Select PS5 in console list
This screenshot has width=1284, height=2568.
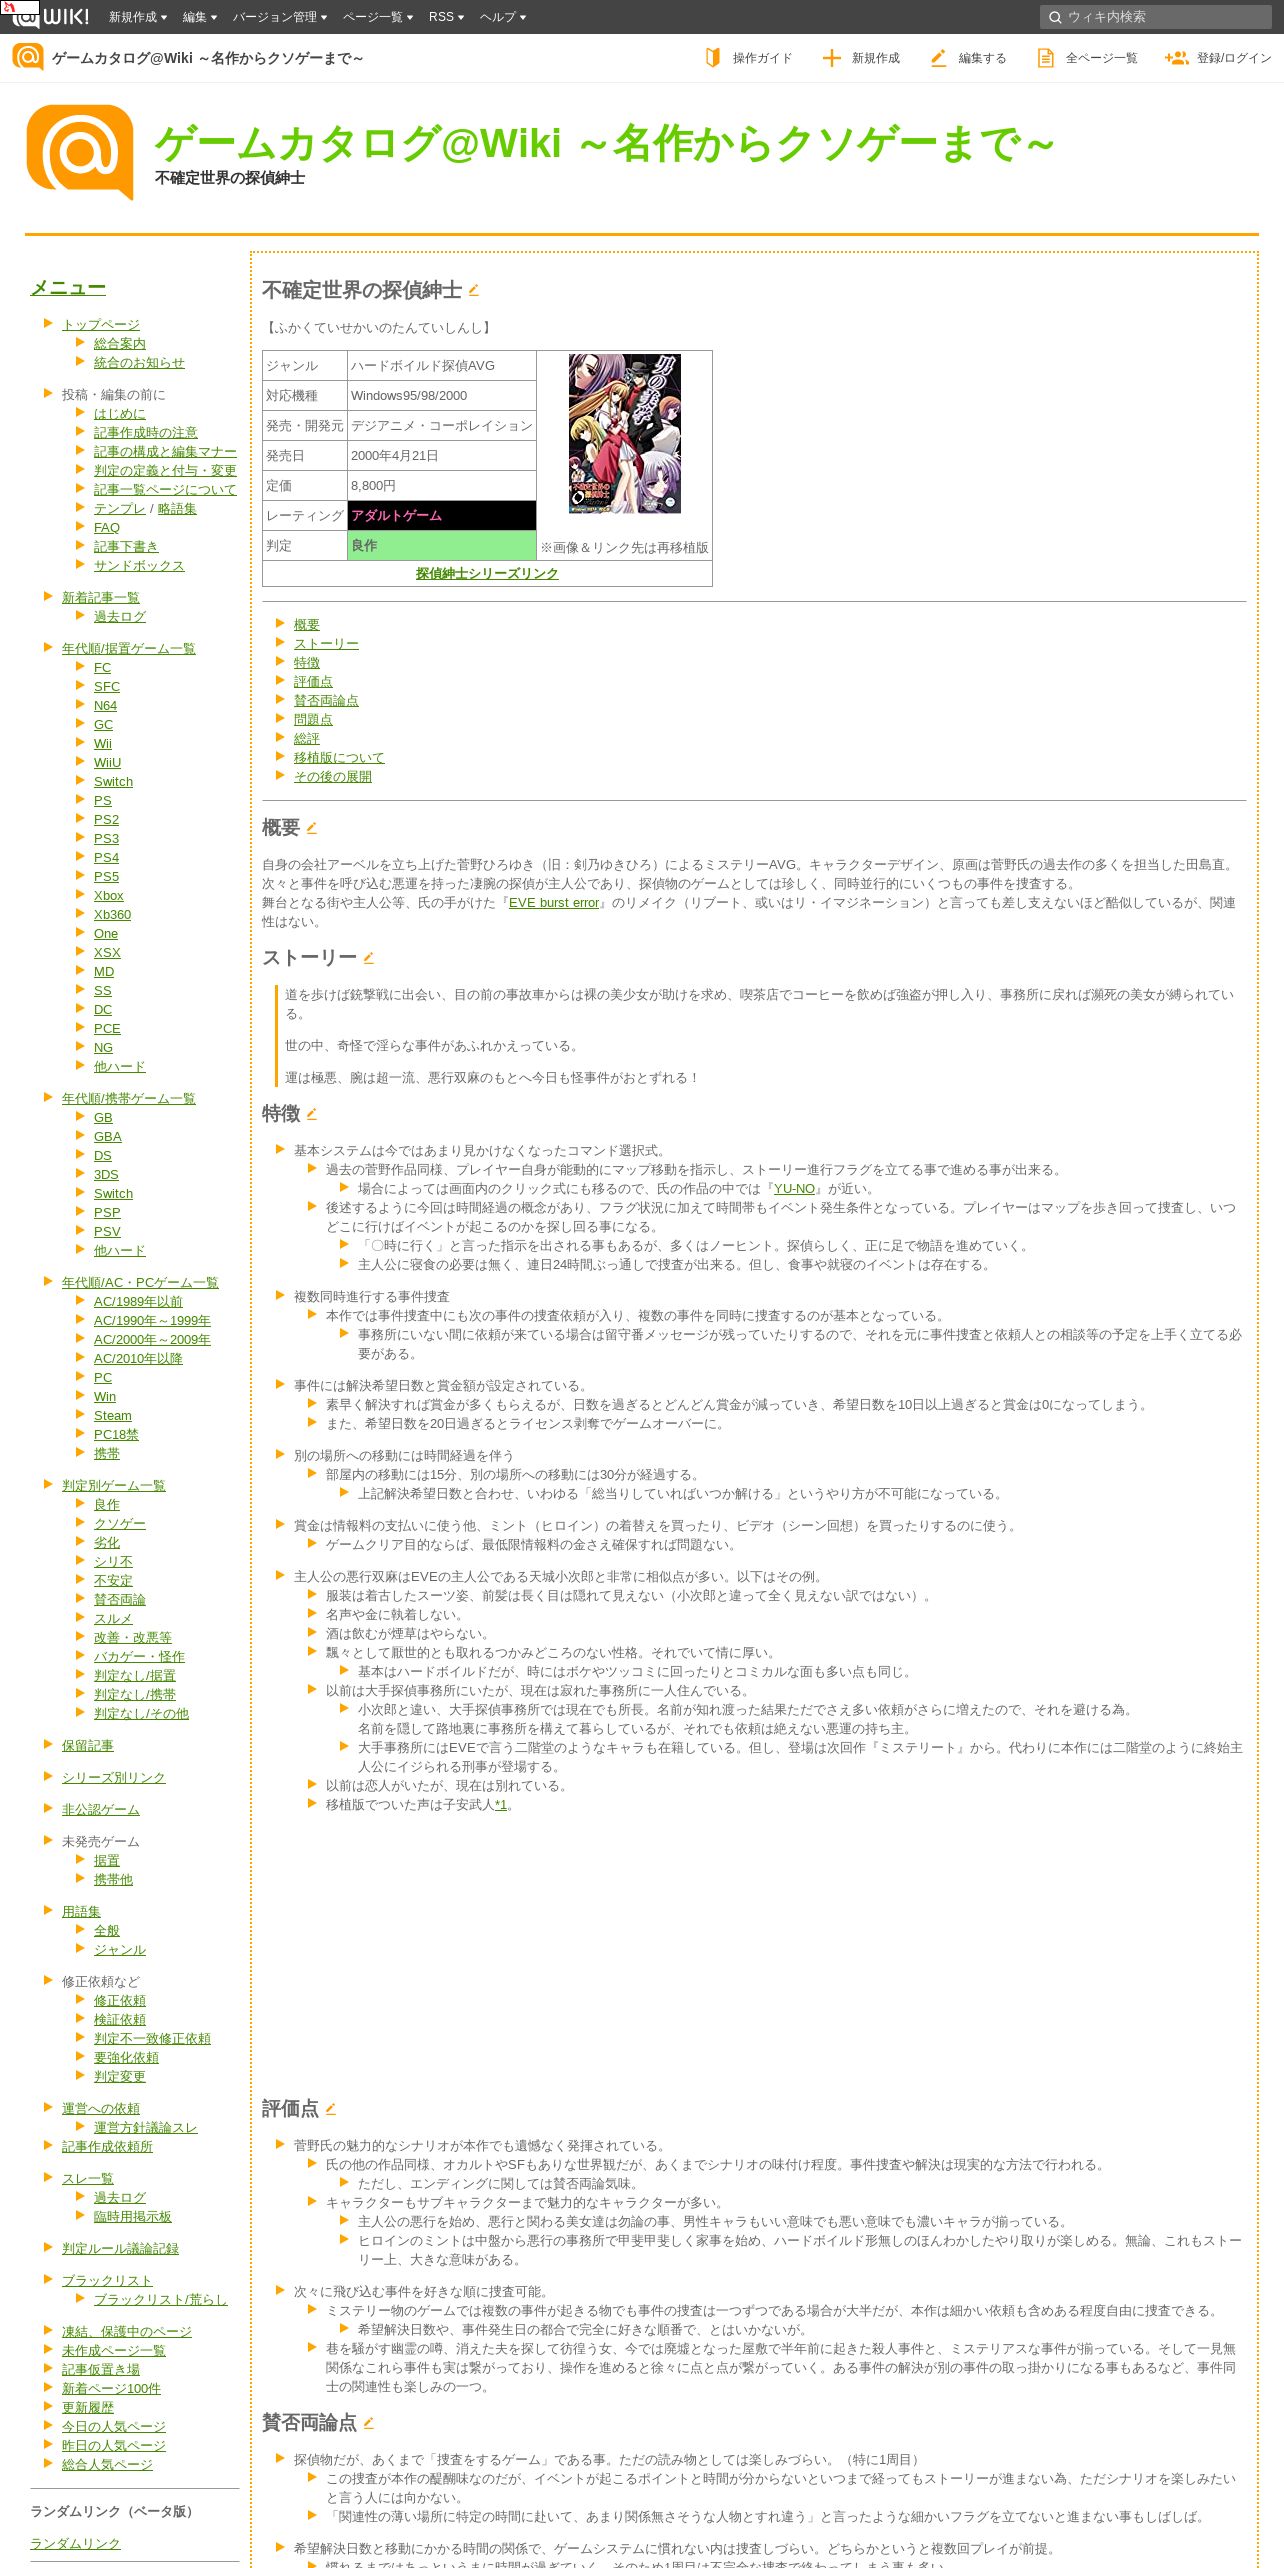point(106,877)
